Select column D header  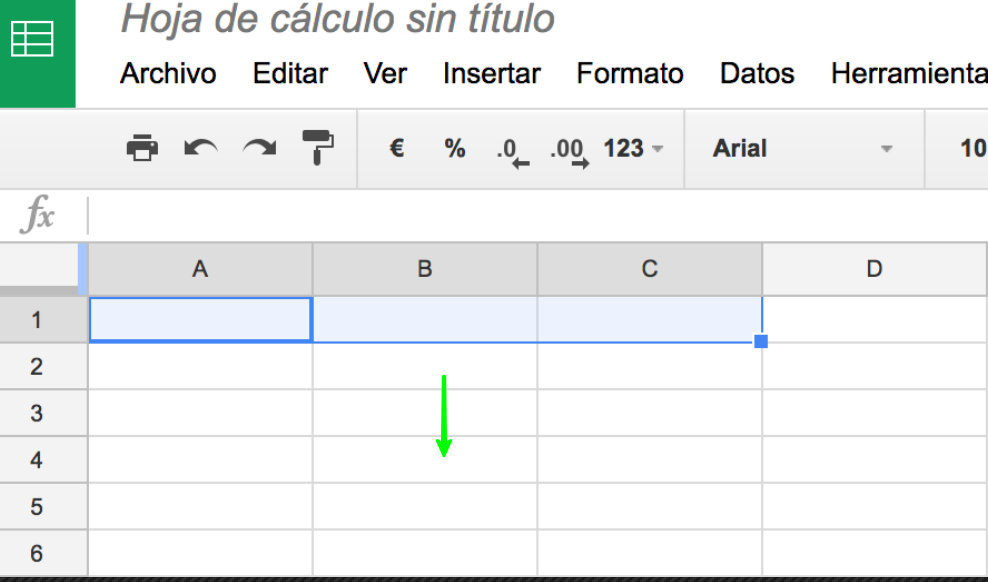(x=875, y=269)
